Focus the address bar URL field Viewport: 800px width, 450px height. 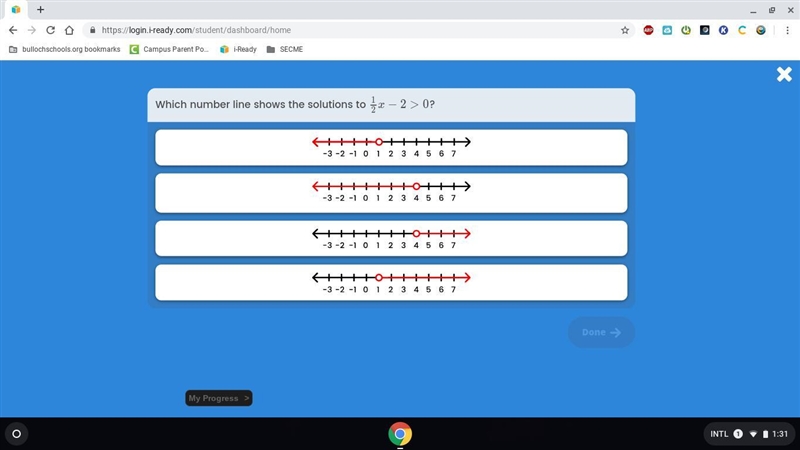[357, 30]
